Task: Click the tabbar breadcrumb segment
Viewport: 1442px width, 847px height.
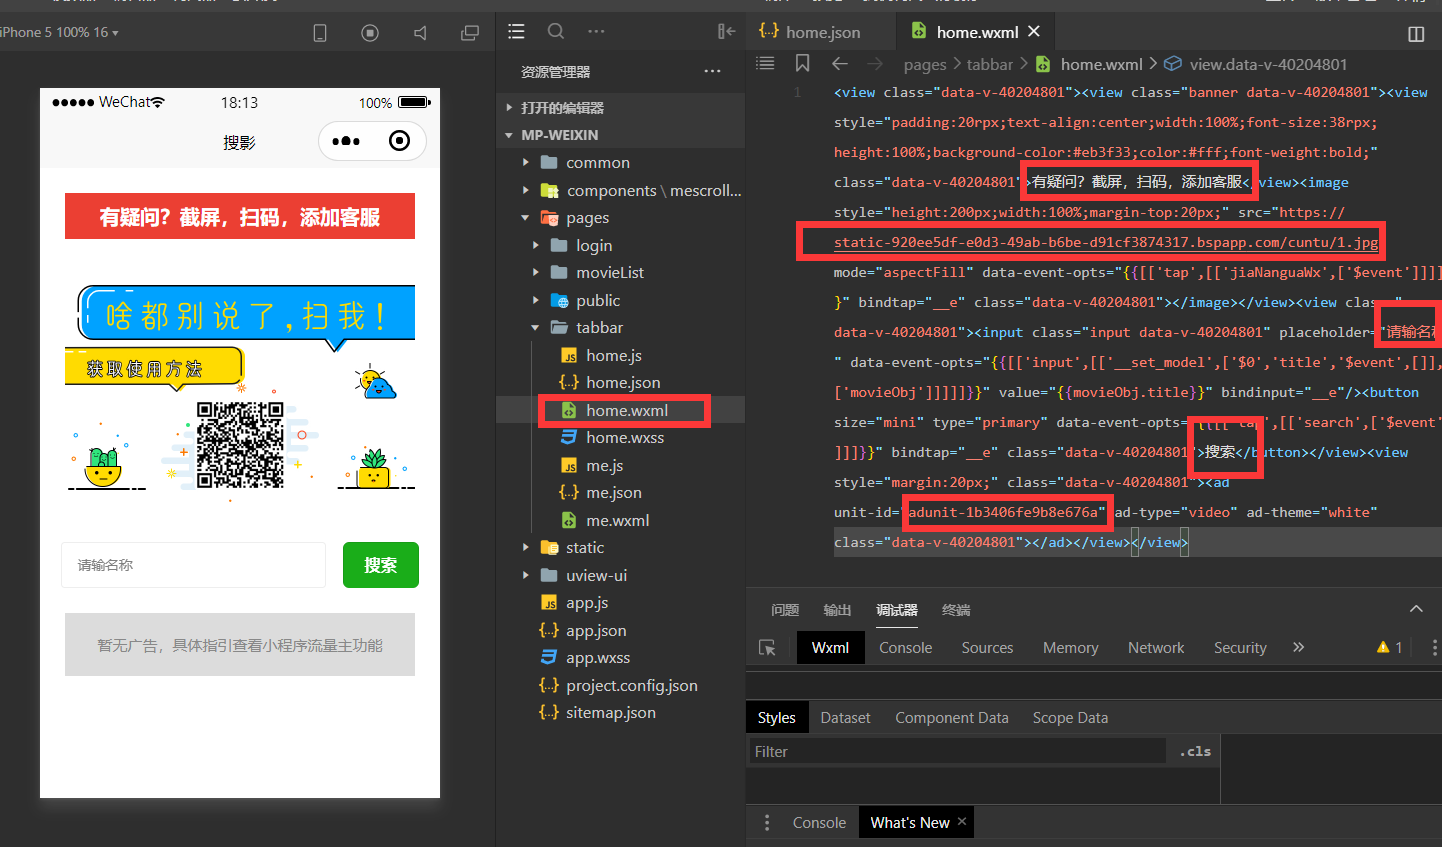Action: point(990,64)
